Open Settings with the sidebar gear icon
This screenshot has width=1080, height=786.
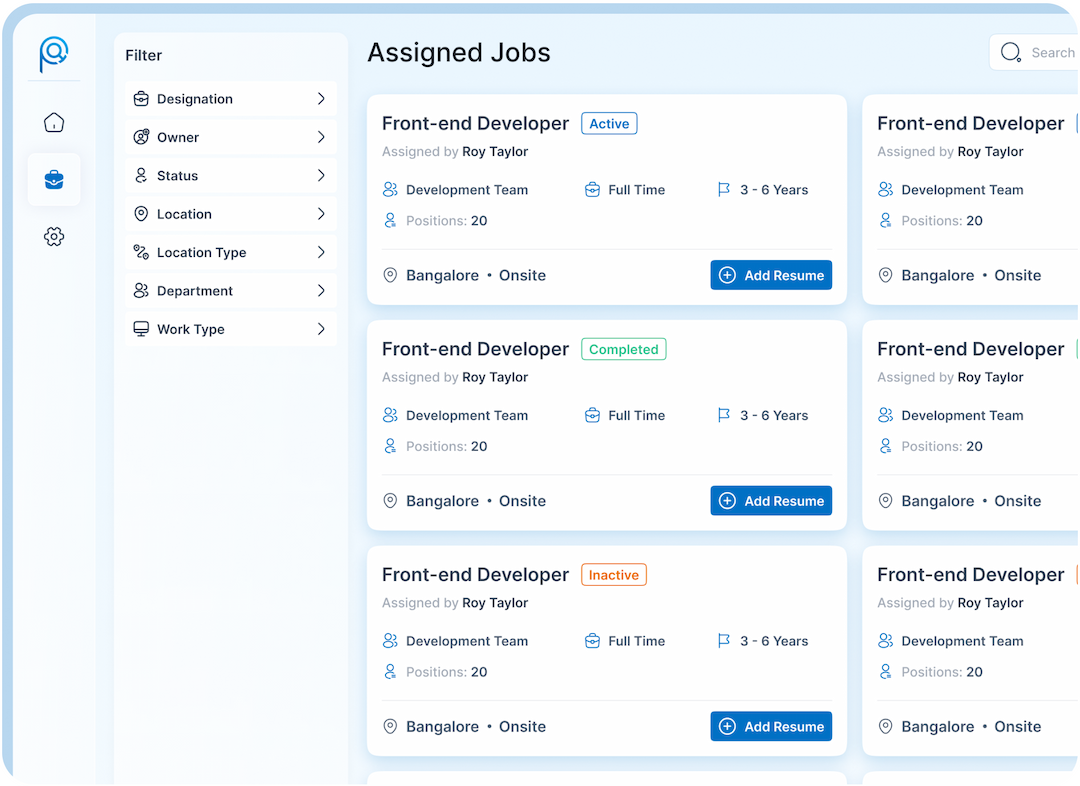coord(54,237)
